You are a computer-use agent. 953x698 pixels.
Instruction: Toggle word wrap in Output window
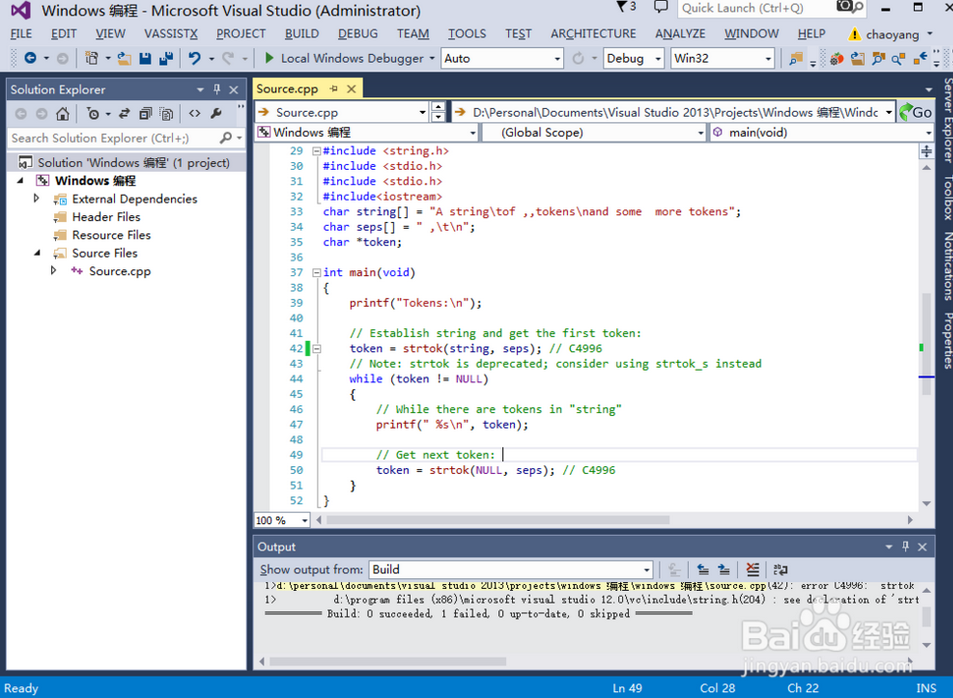[780, 570]
